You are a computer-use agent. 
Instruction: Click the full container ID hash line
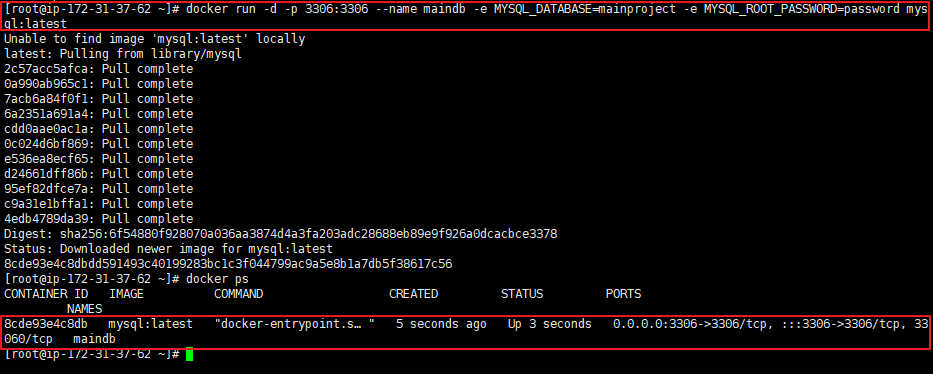point(228,263)
